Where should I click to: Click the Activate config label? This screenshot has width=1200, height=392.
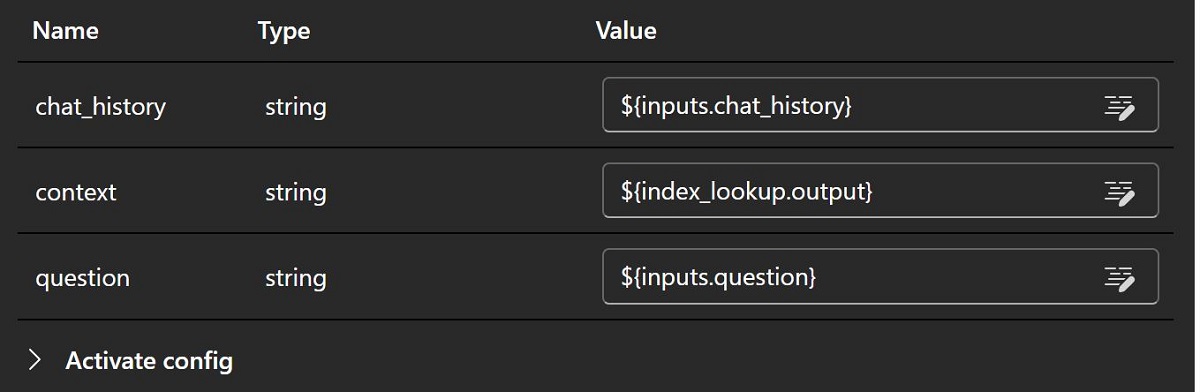(x=149, y=360)
